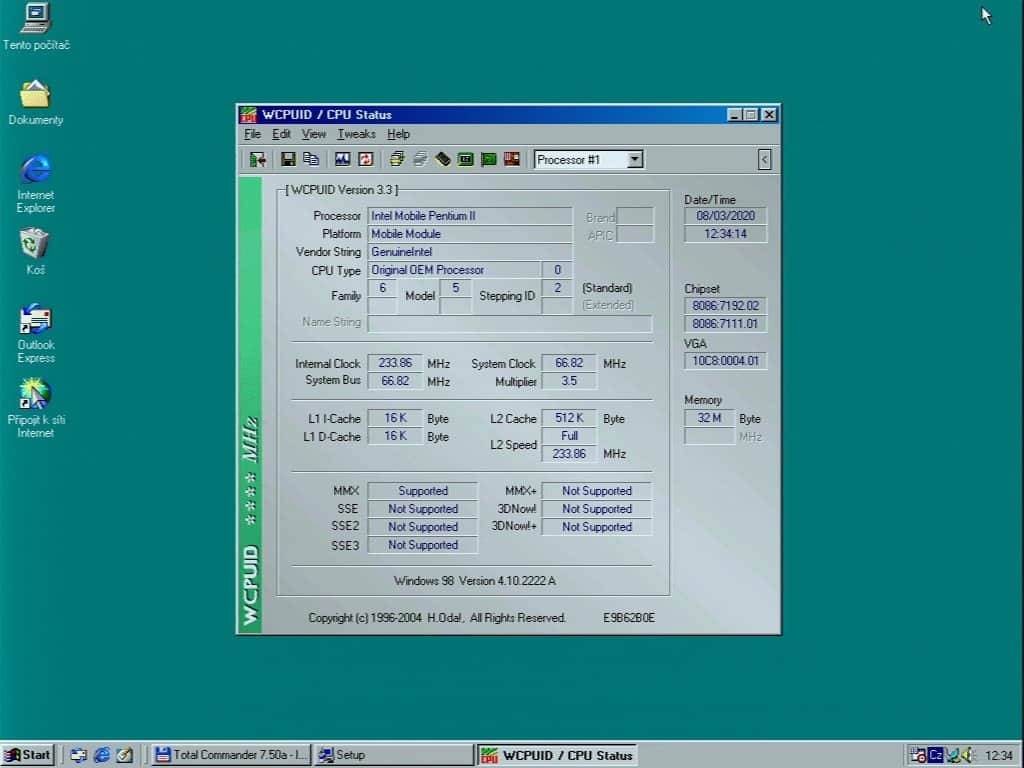Image resolution: width=1024 pixels, height=768 pixels.
Task: Click the Platform field Mobile Module
Action: point(470,234)
